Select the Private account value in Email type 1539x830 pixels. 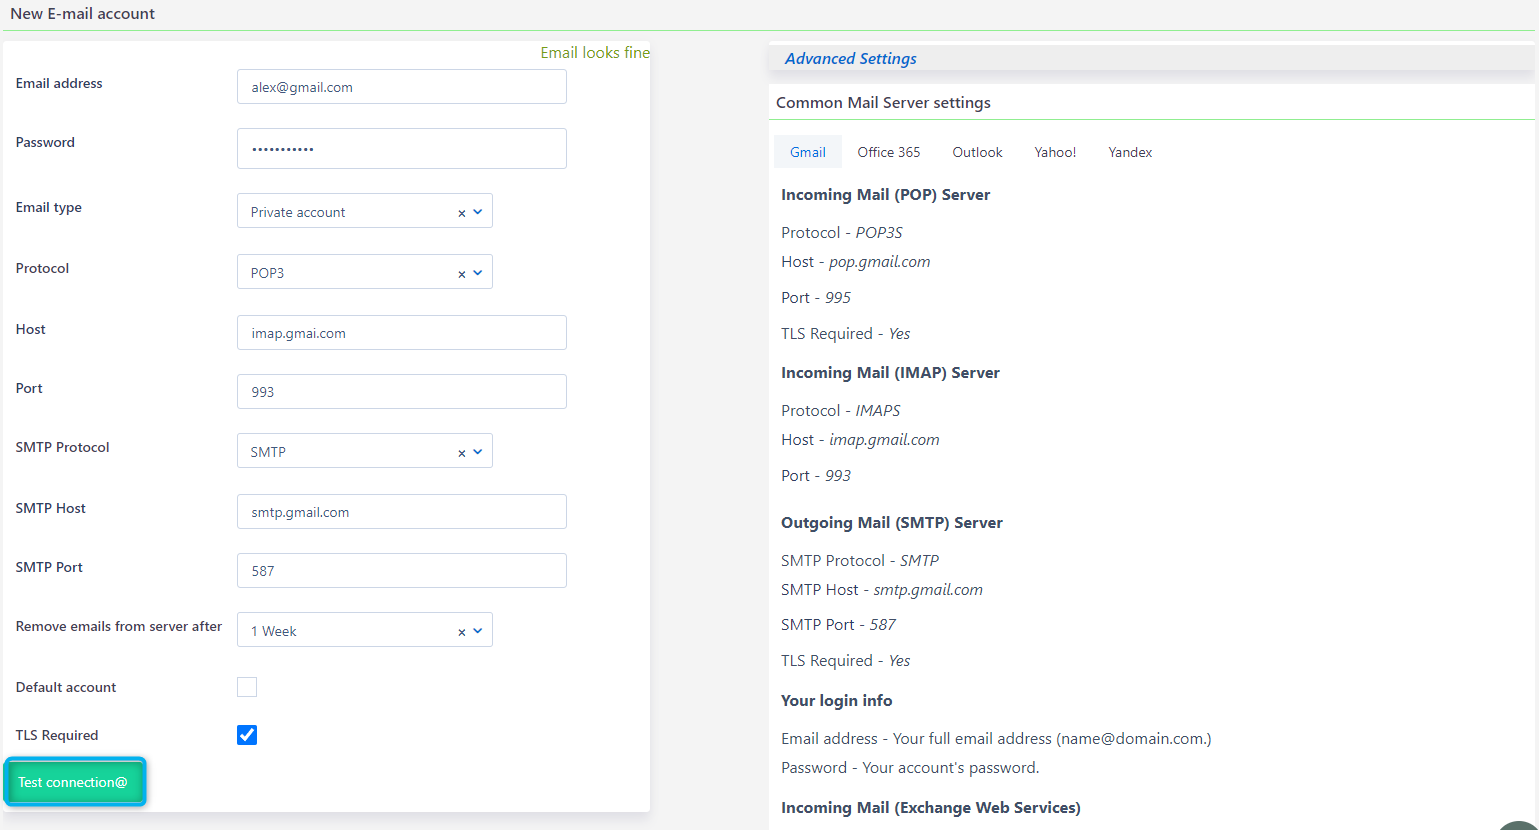click(x=298, y=212)
